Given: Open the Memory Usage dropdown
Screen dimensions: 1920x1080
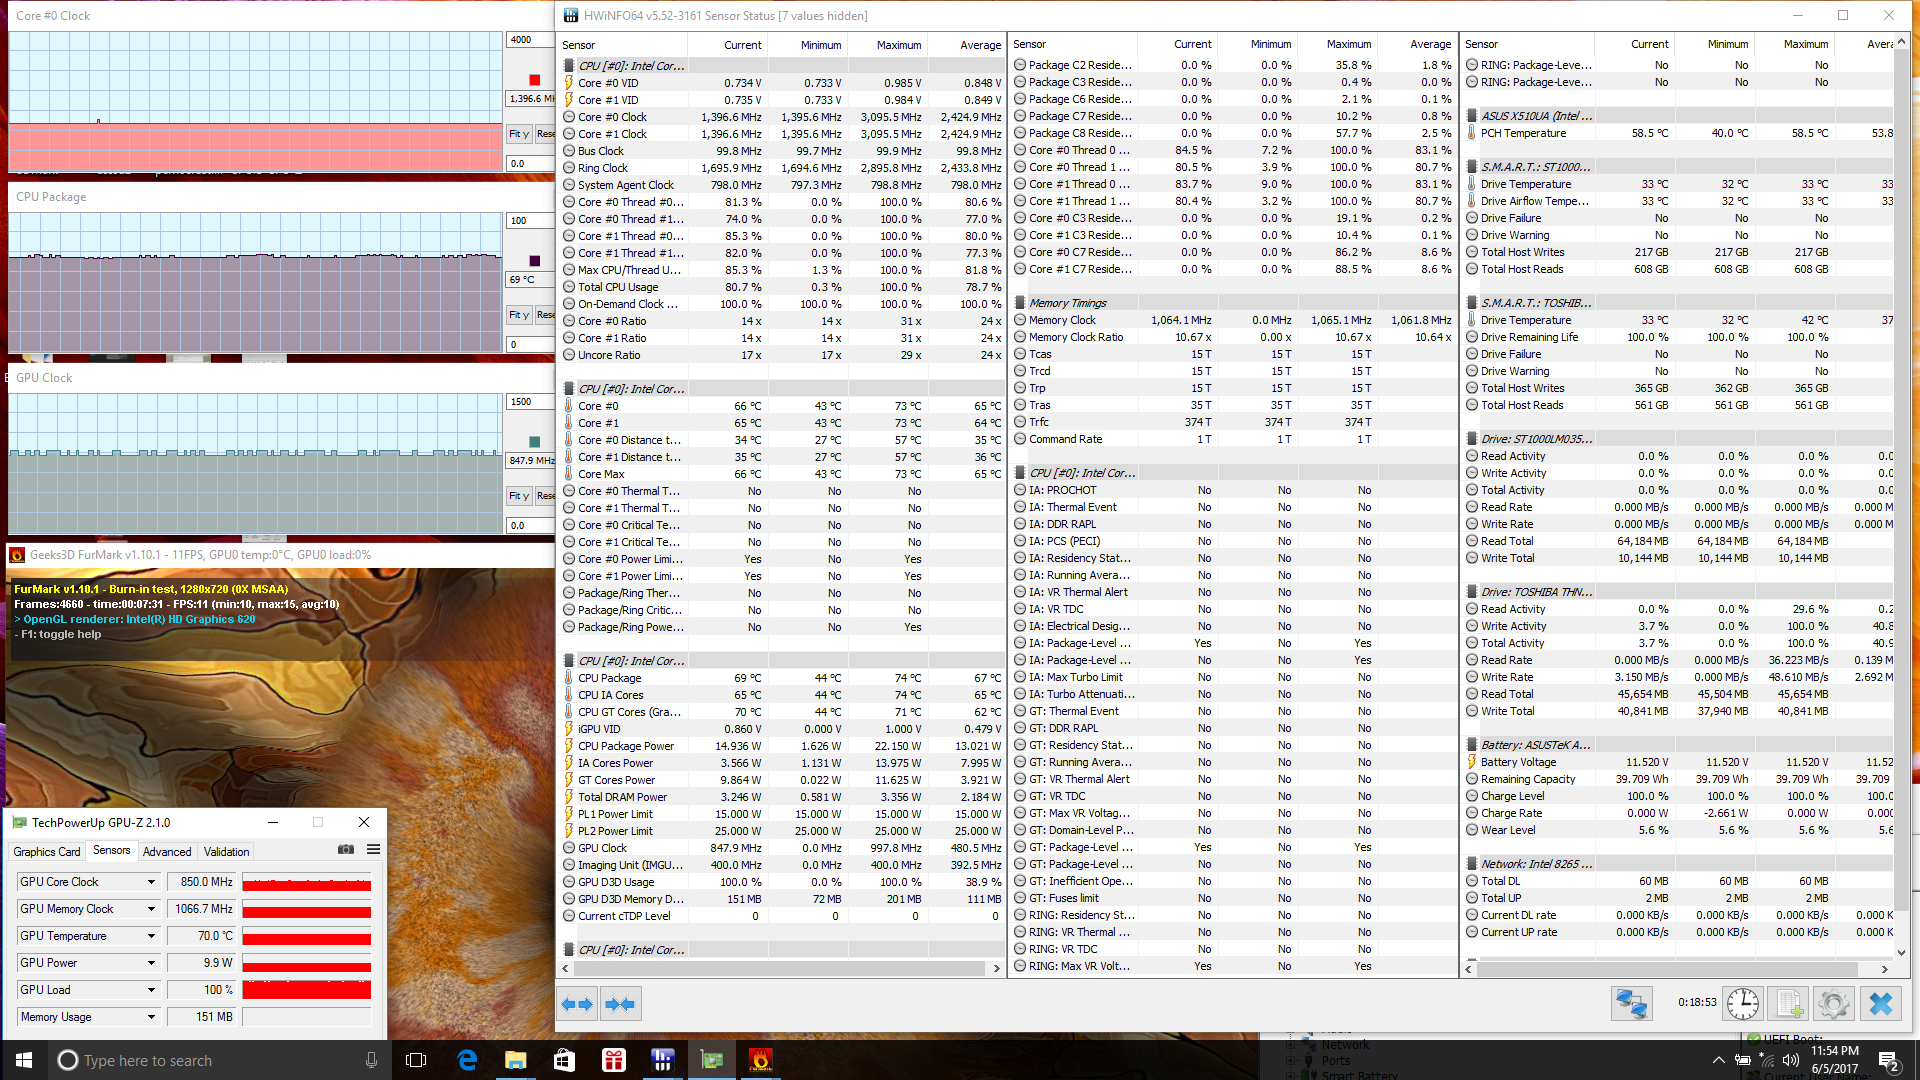Looking at the screenshot, I should pyautogui.click(x=151, y=1017).
